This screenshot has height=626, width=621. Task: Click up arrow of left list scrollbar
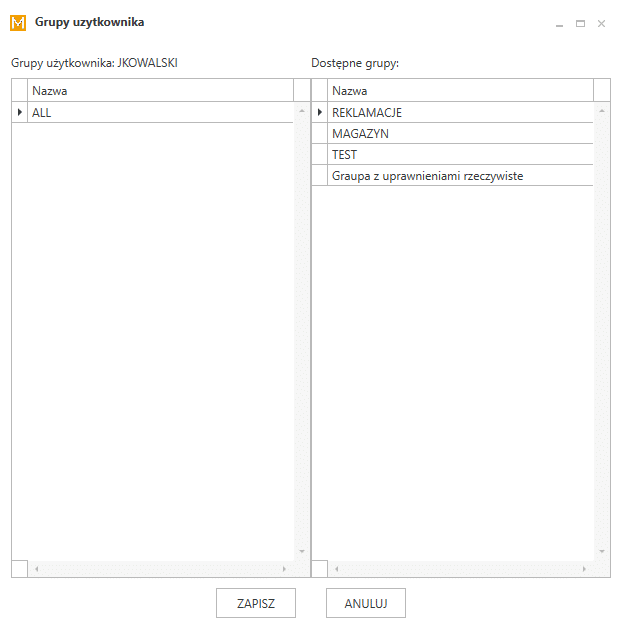tap(302, 111)
